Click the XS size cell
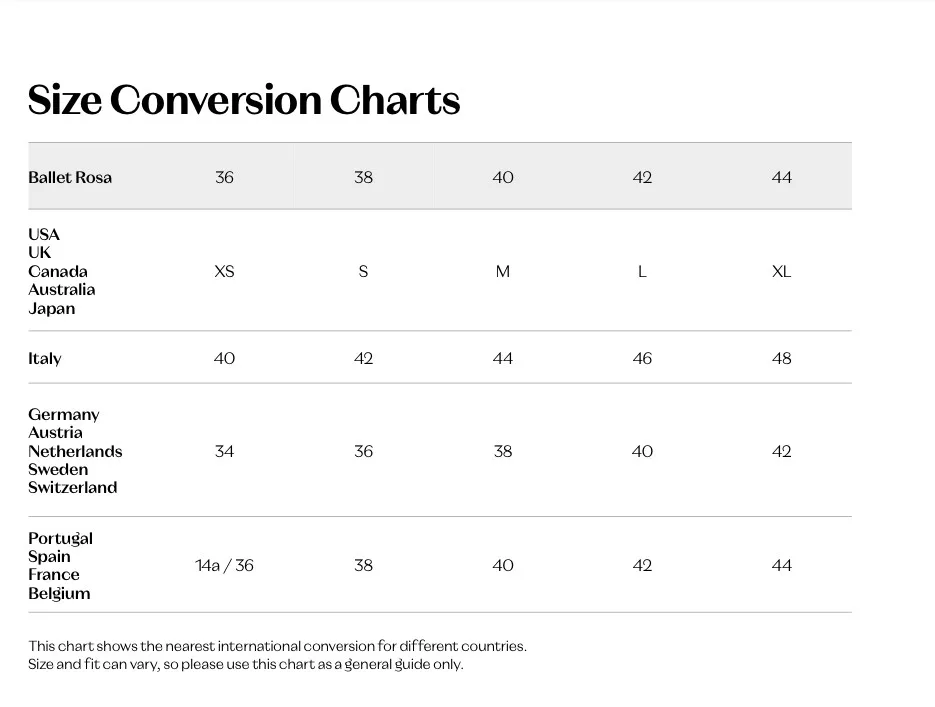935x707 pixels. coord(224,271)
